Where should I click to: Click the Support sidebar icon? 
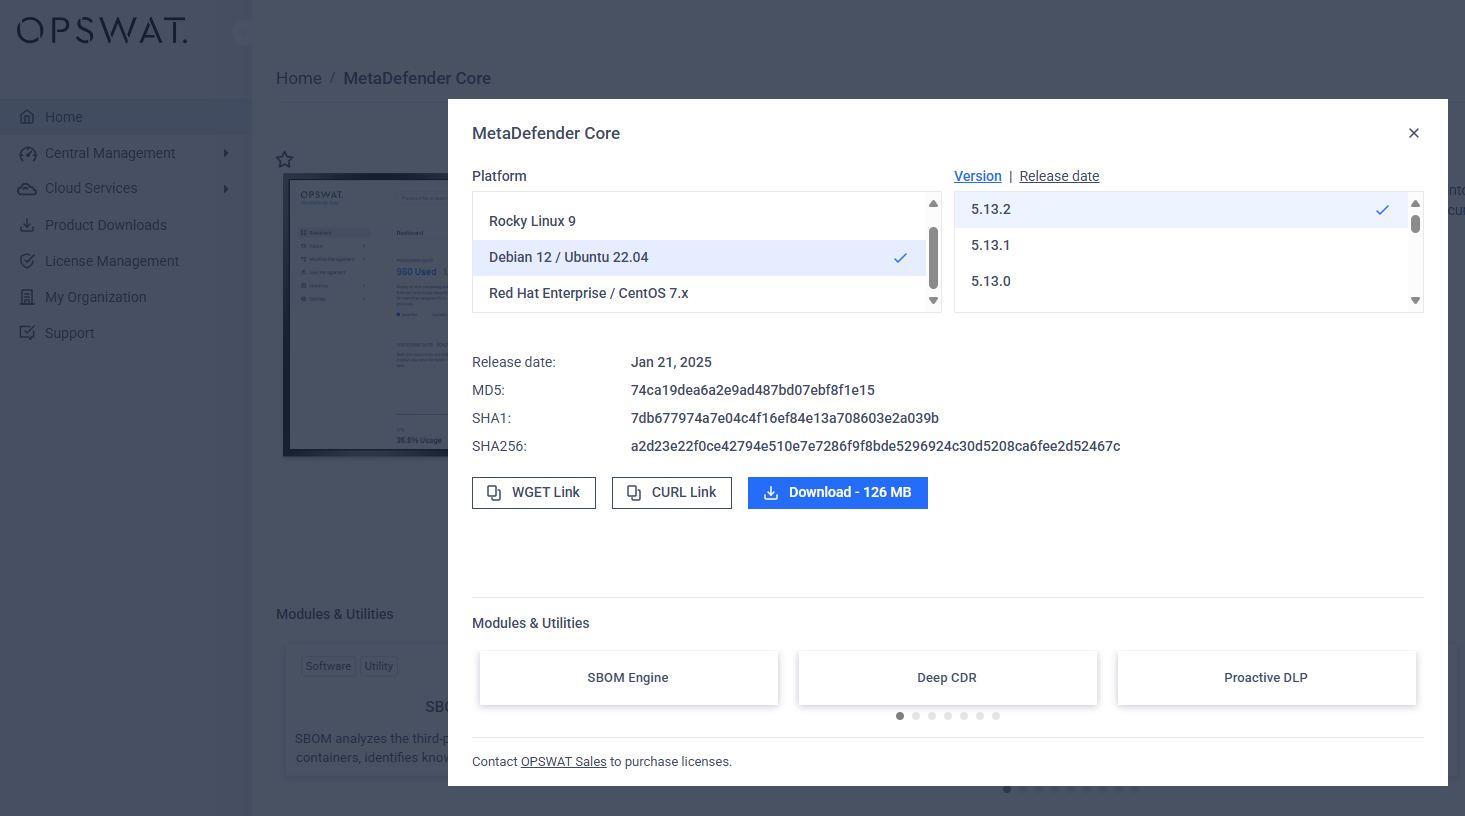[x=27, y=333]
